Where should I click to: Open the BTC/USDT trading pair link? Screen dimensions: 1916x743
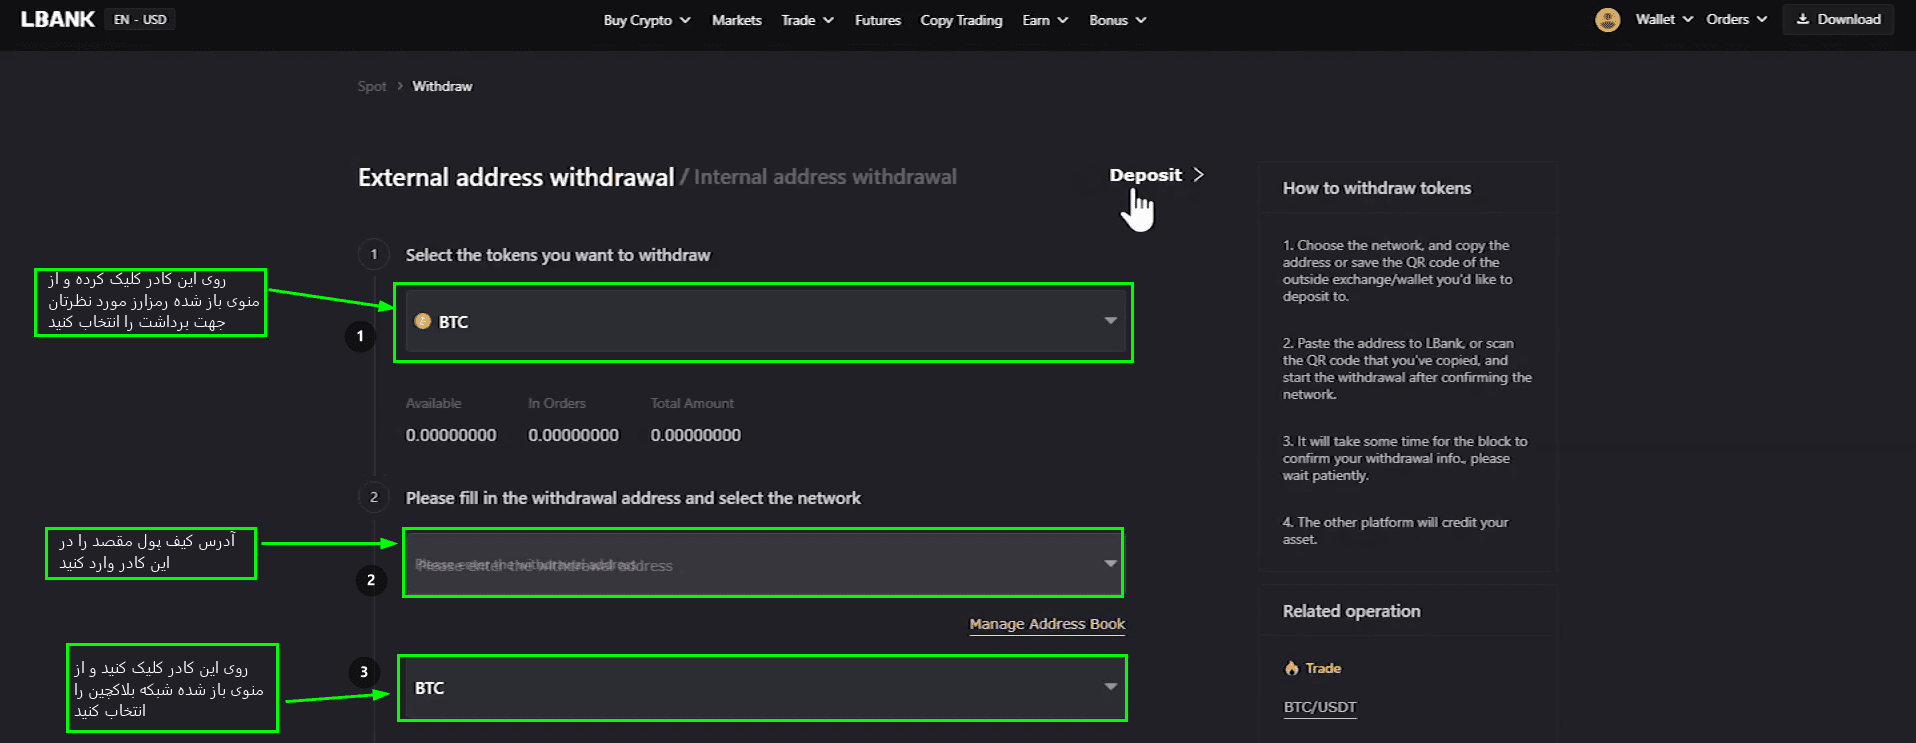1320,707
